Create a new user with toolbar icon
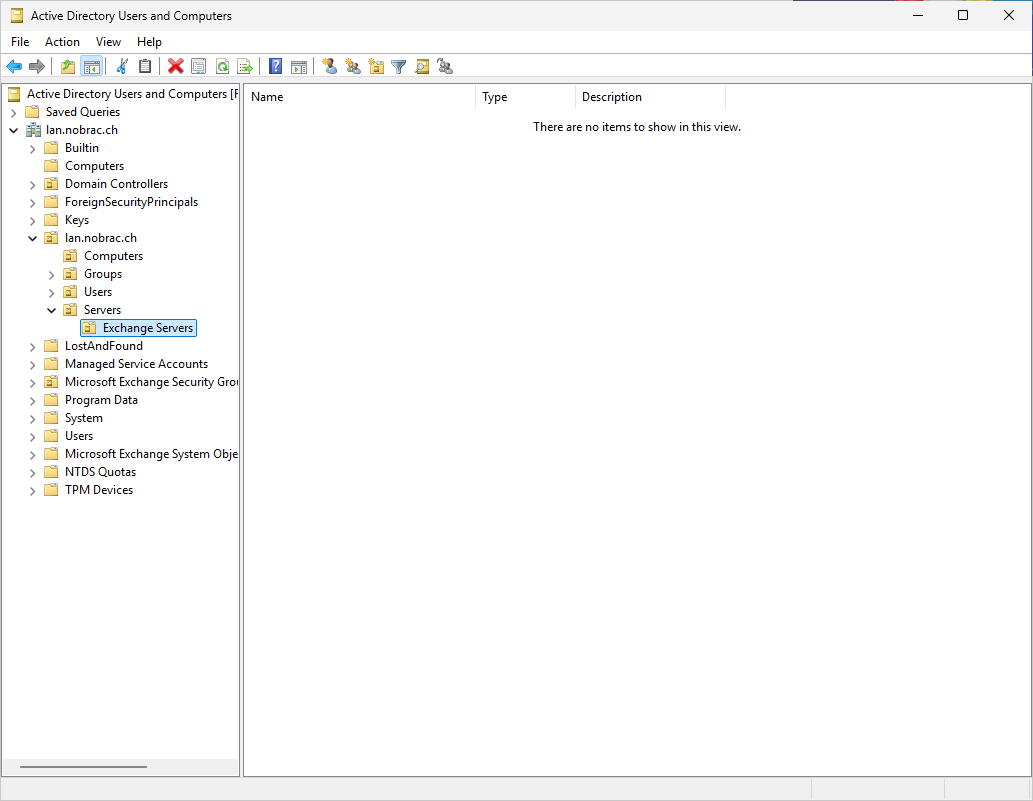1033x801 pixels. pos(329,67)
